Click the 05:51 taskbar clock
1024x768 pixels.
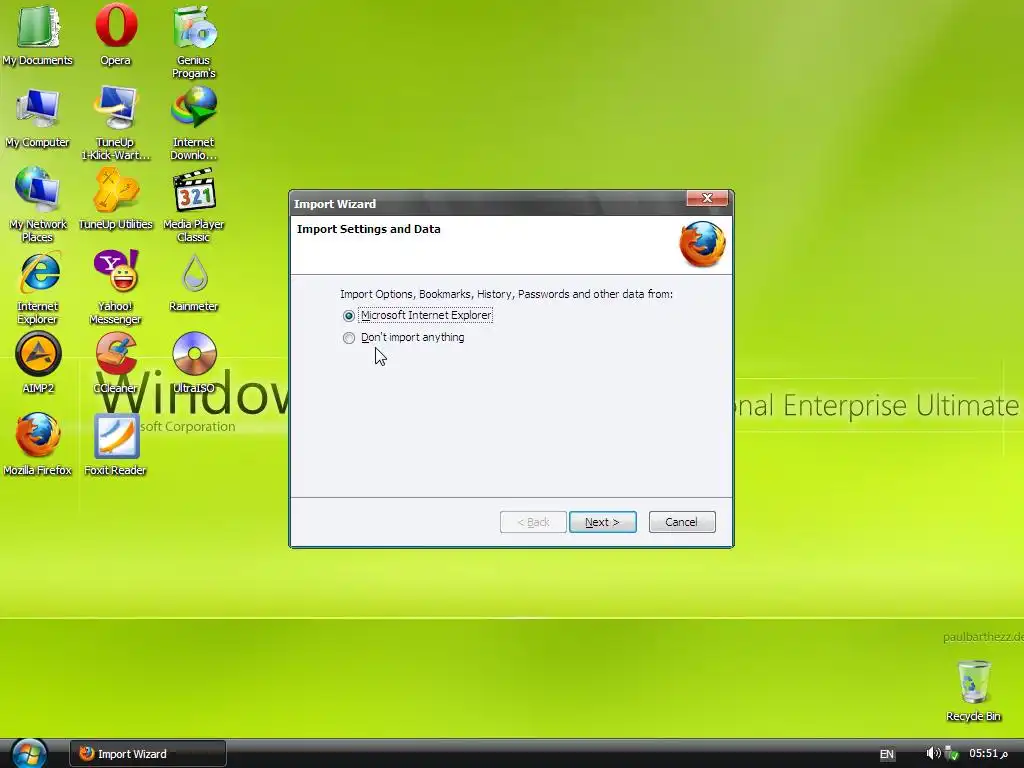pos(987,754)
